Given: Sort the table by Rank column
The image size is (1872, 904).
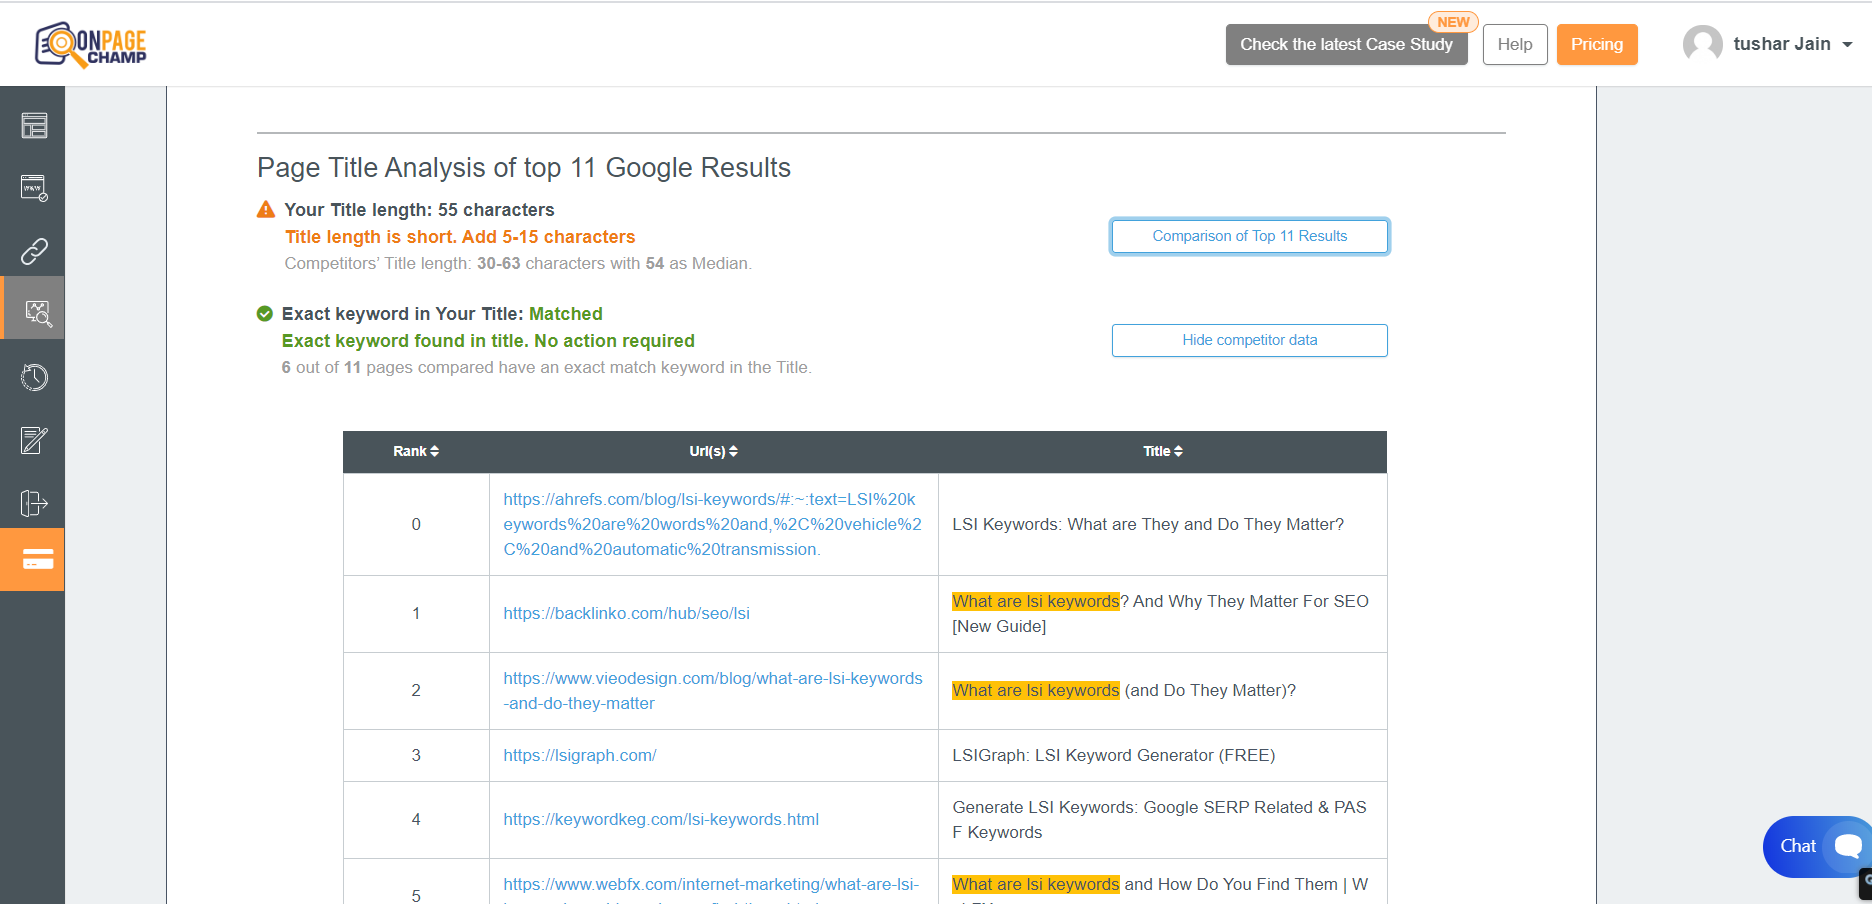Looking at the screenshot, I should 415,451.
